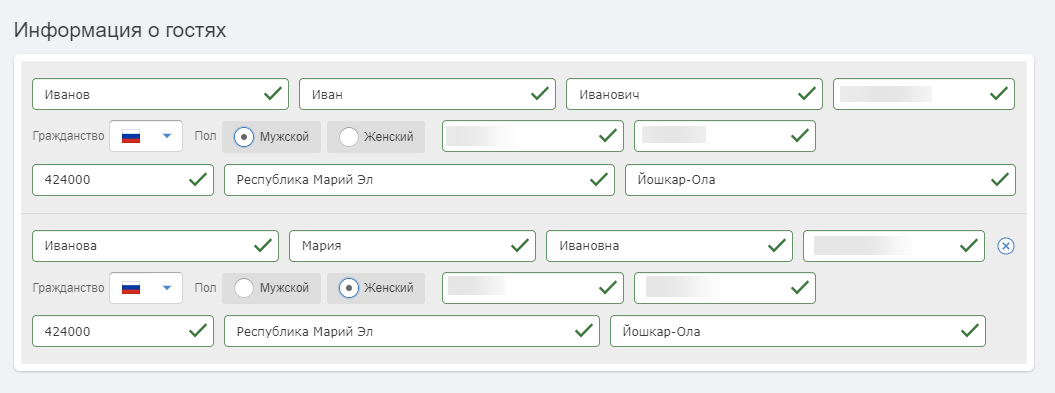Viewport: 1055px width, 393px height.
Task: Click the Иванович patronymic field
Action: 694,94
